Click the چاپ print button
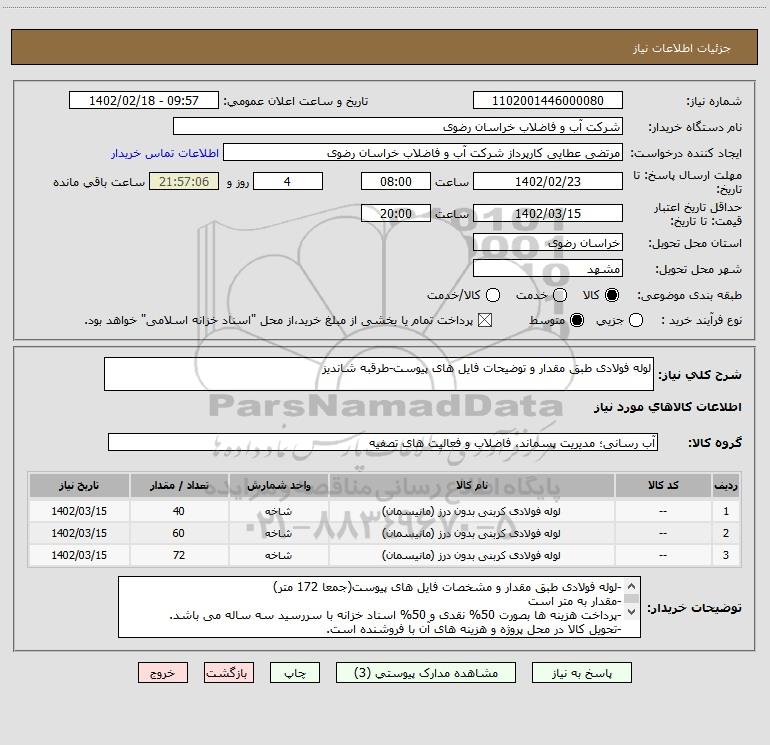Viewport: 770px width, 745px height. [x=295, y=673]
